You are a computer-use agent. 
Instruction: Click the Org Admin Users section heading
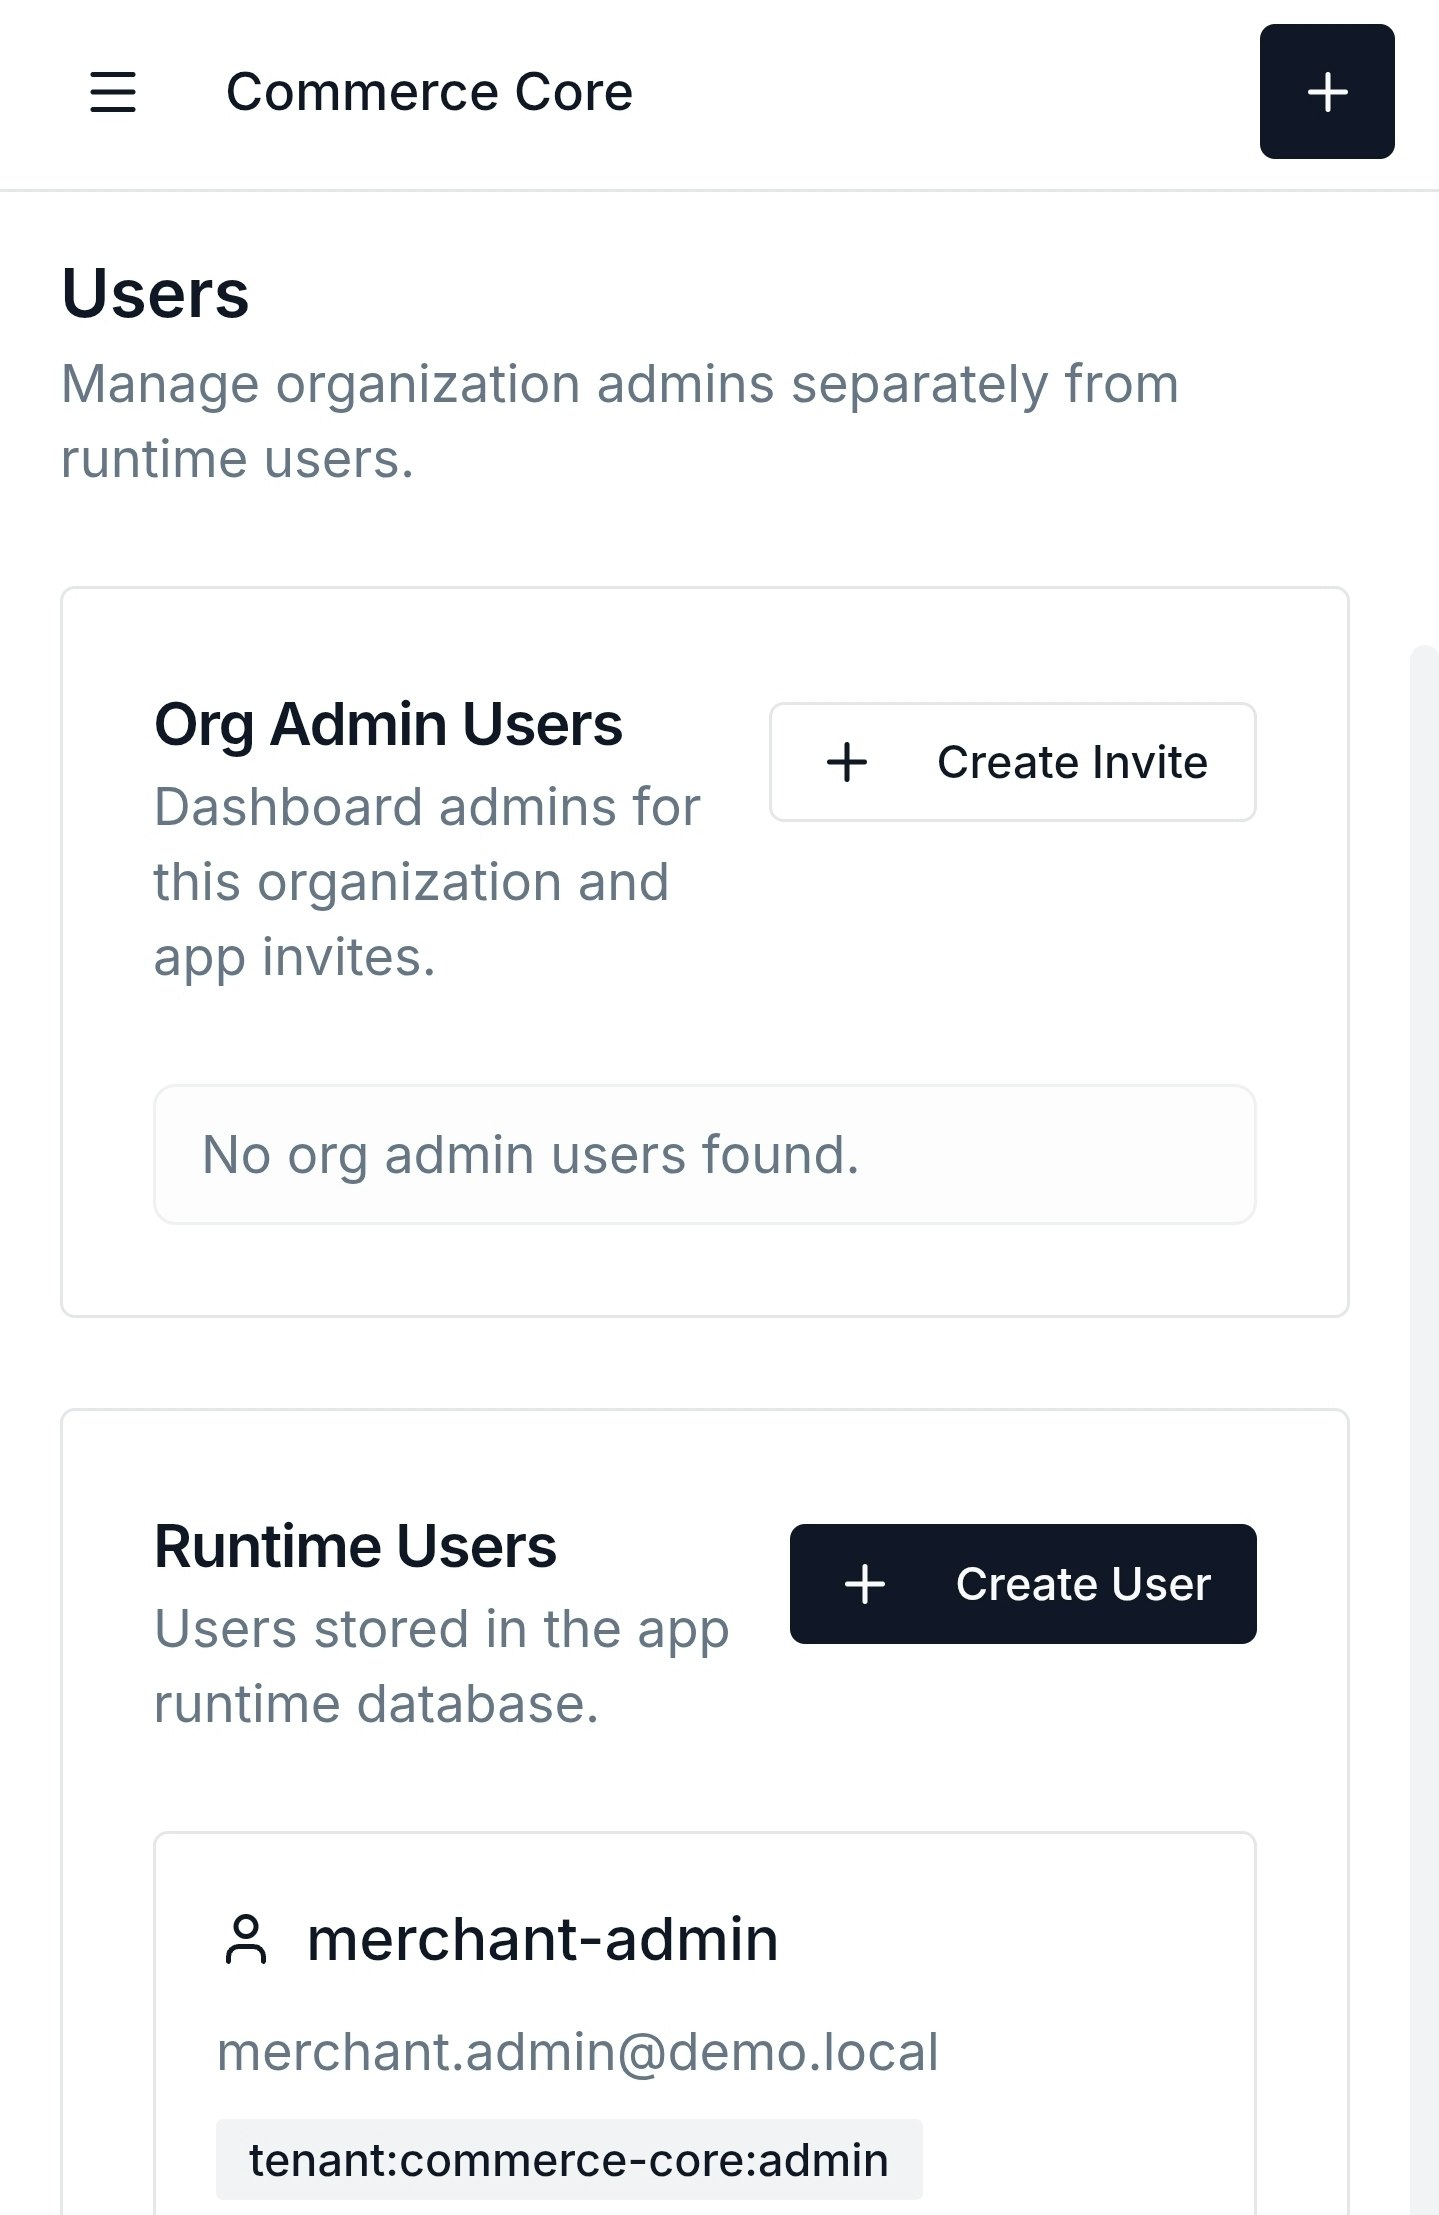click(388, 724)
